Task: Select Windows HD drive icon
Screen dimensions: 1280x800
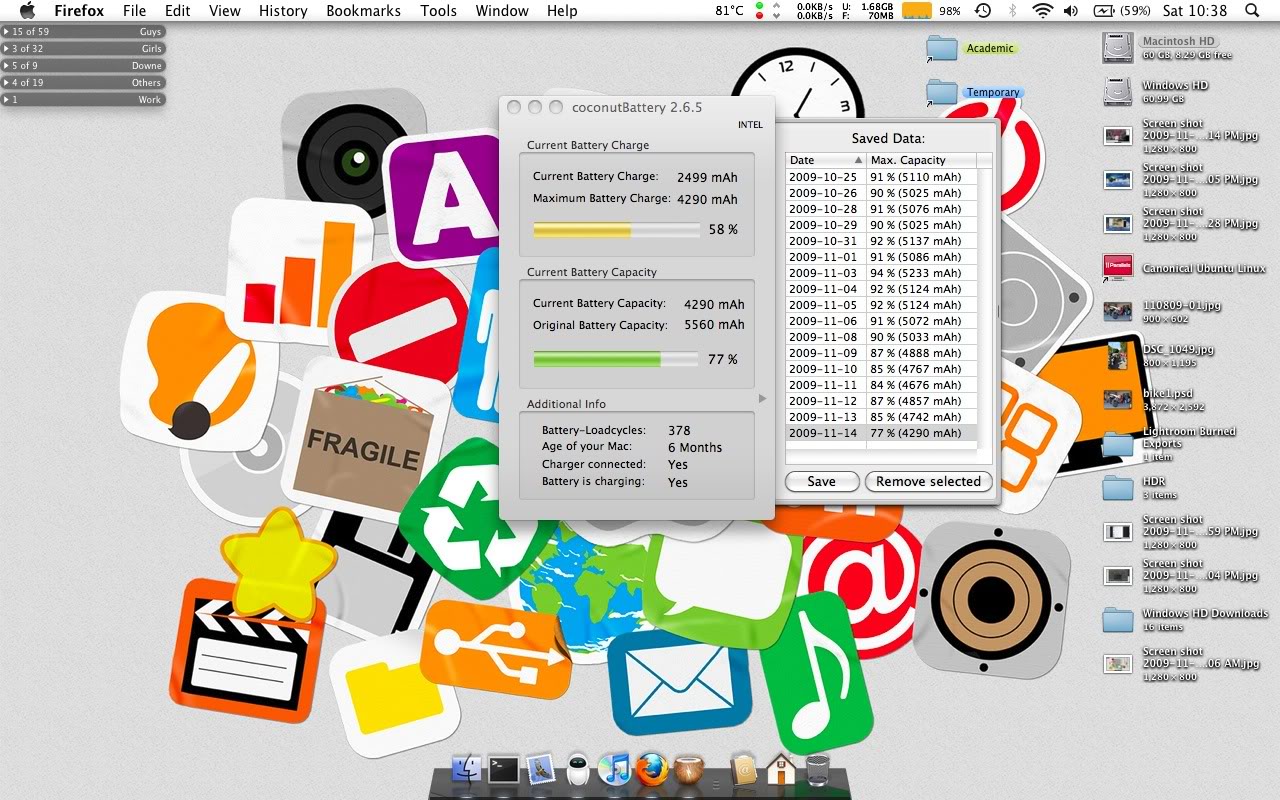Action: click(x=1117, y=91)
